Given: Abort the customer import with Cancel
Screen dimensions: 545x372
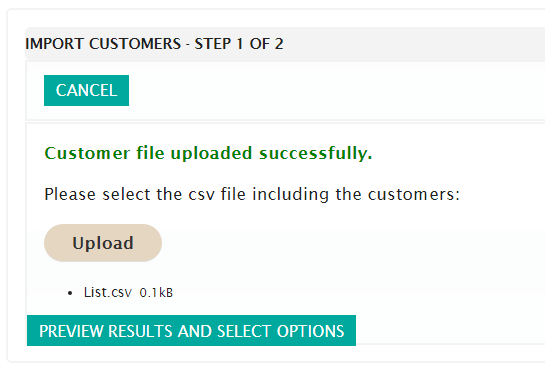Looking at the screenshot, I should (x=86, y=90).
